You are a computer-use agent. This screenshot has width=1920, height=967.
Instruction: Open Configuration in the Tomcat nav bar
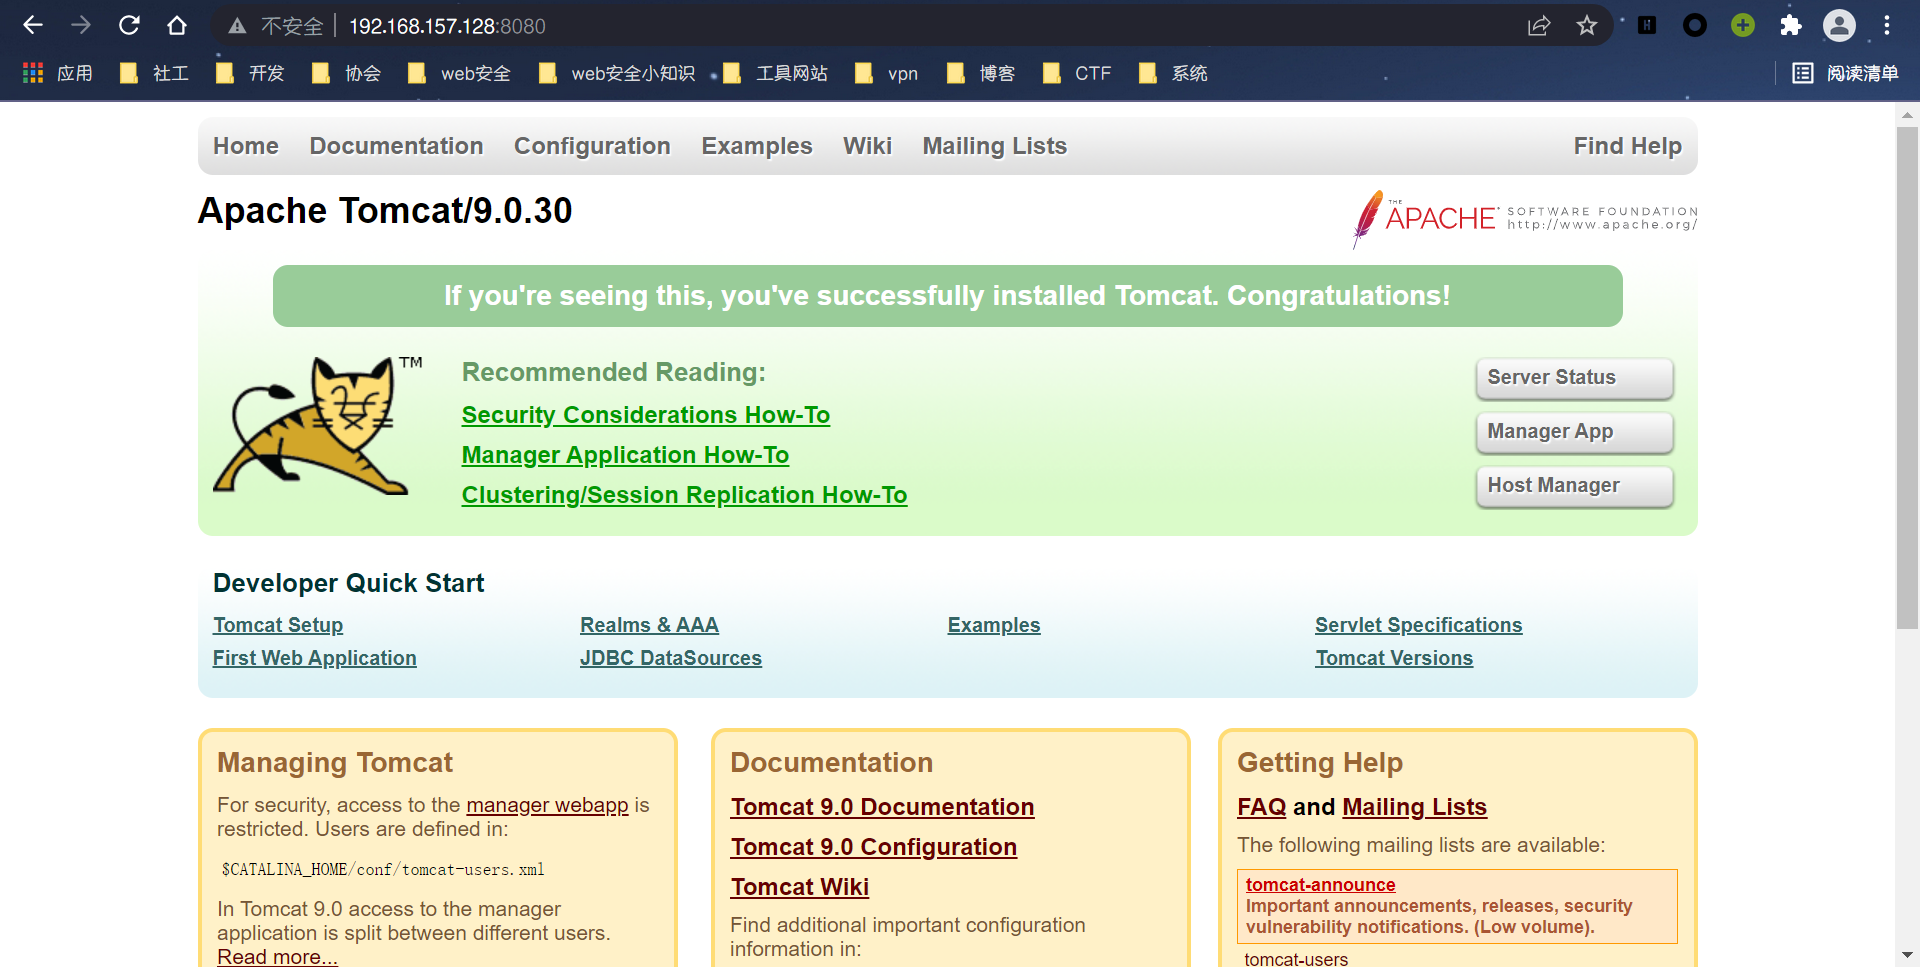pyautogui.click(x=592, y=146)
